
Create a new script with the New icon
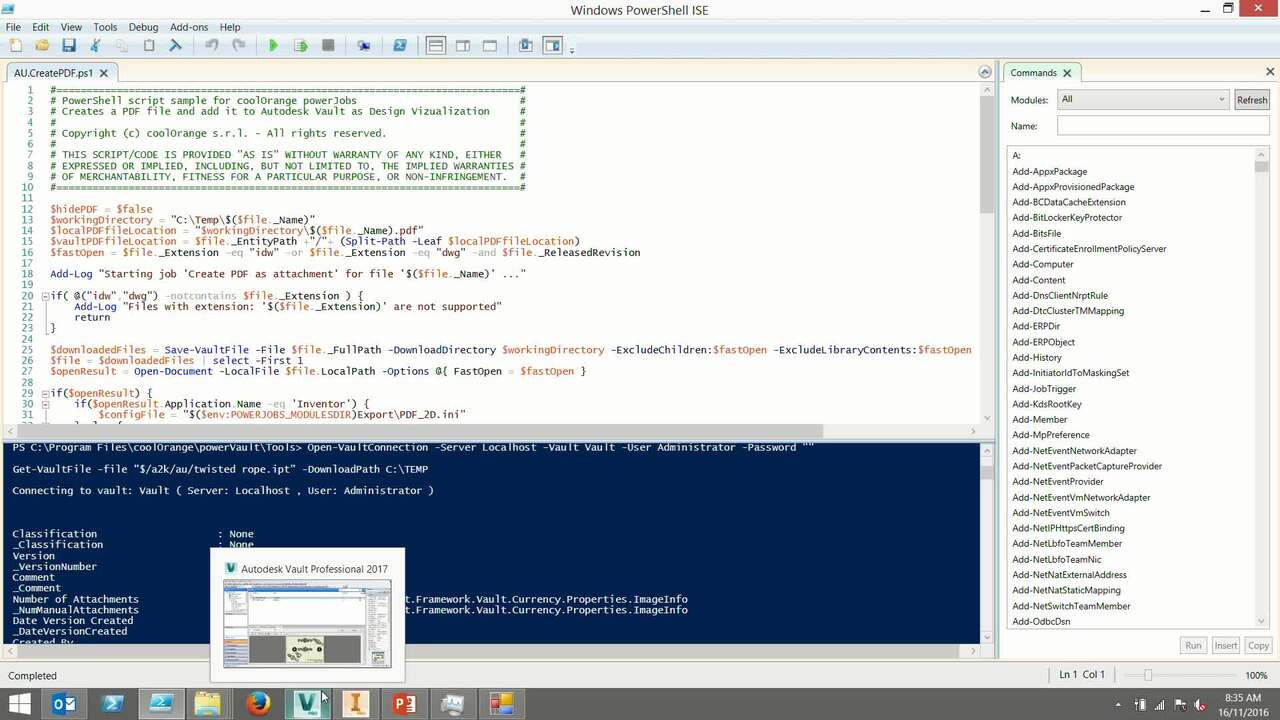16,46
